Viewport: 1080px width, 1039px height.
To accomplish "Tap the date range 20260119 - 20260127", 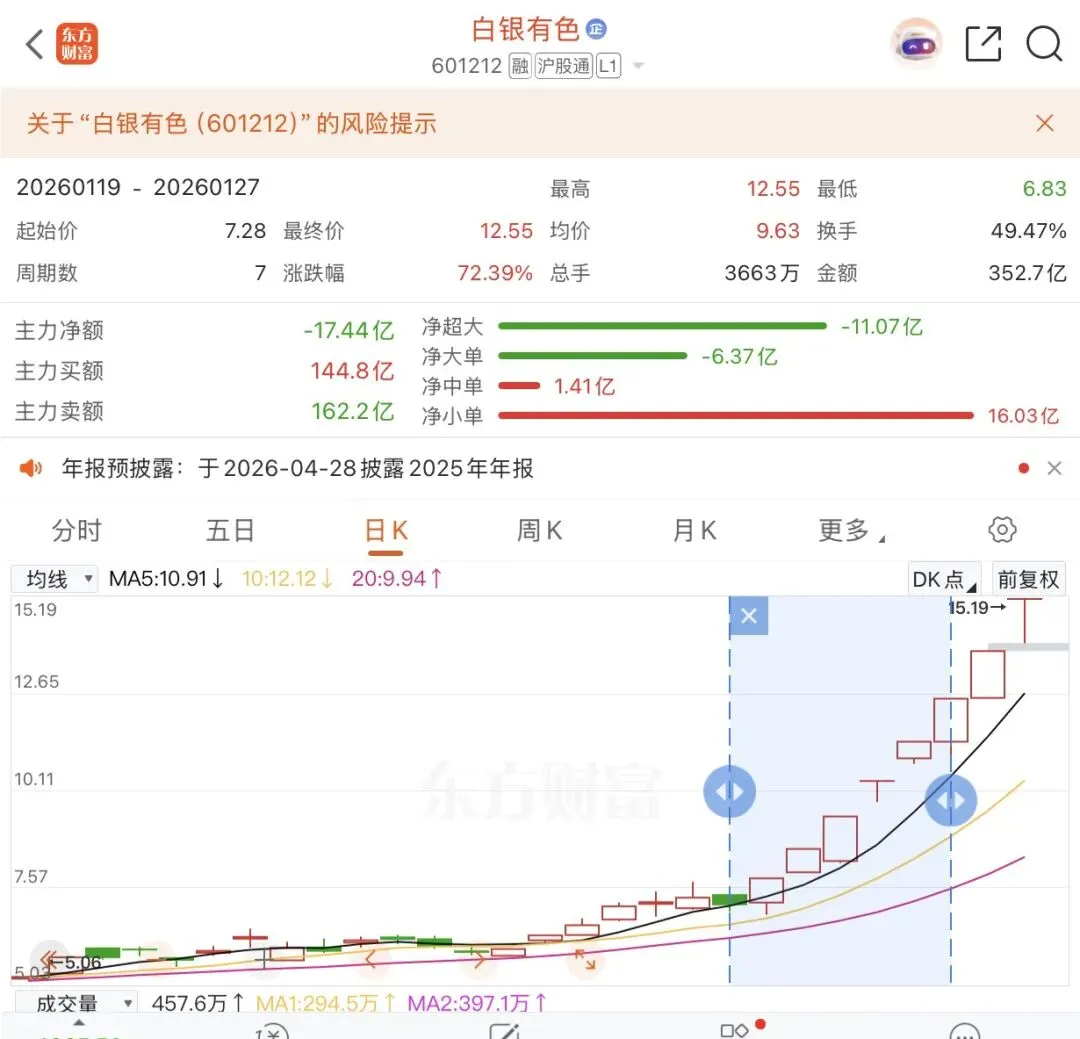I will [138, 187].
